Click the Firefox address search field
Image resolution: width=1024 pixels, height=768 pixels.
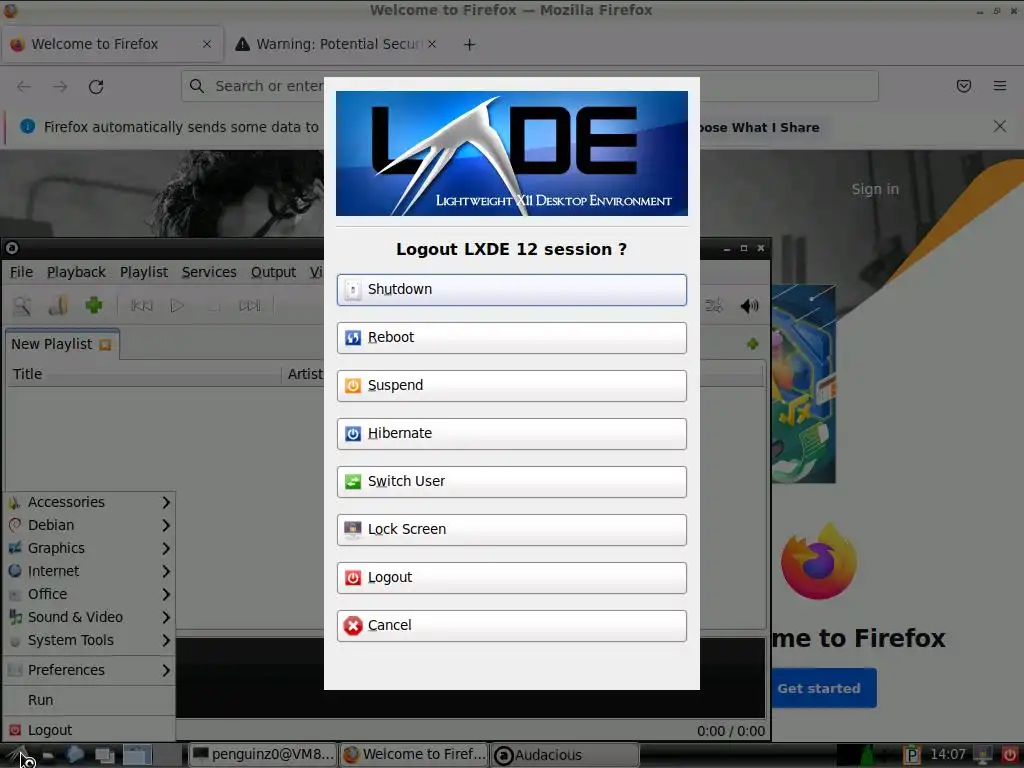pyautogui.click(x=530, y=86)
